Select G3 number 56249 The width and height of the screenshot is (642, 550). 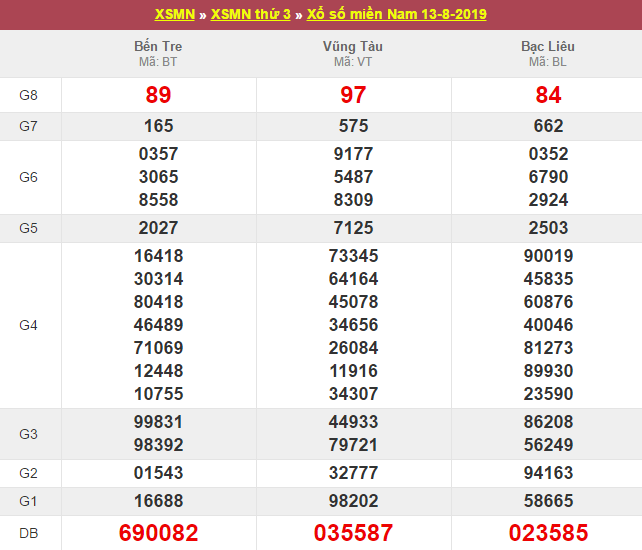[548, 445]
